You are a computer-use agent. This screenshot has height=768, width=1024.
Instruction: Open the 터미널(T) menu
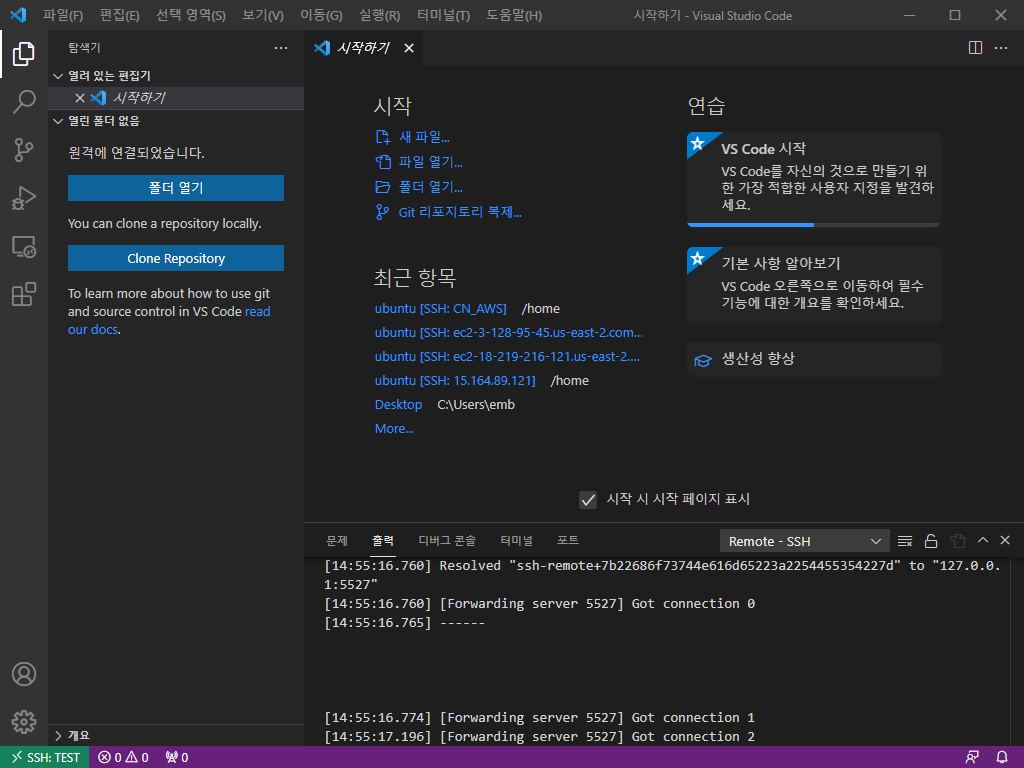(443, 15)
